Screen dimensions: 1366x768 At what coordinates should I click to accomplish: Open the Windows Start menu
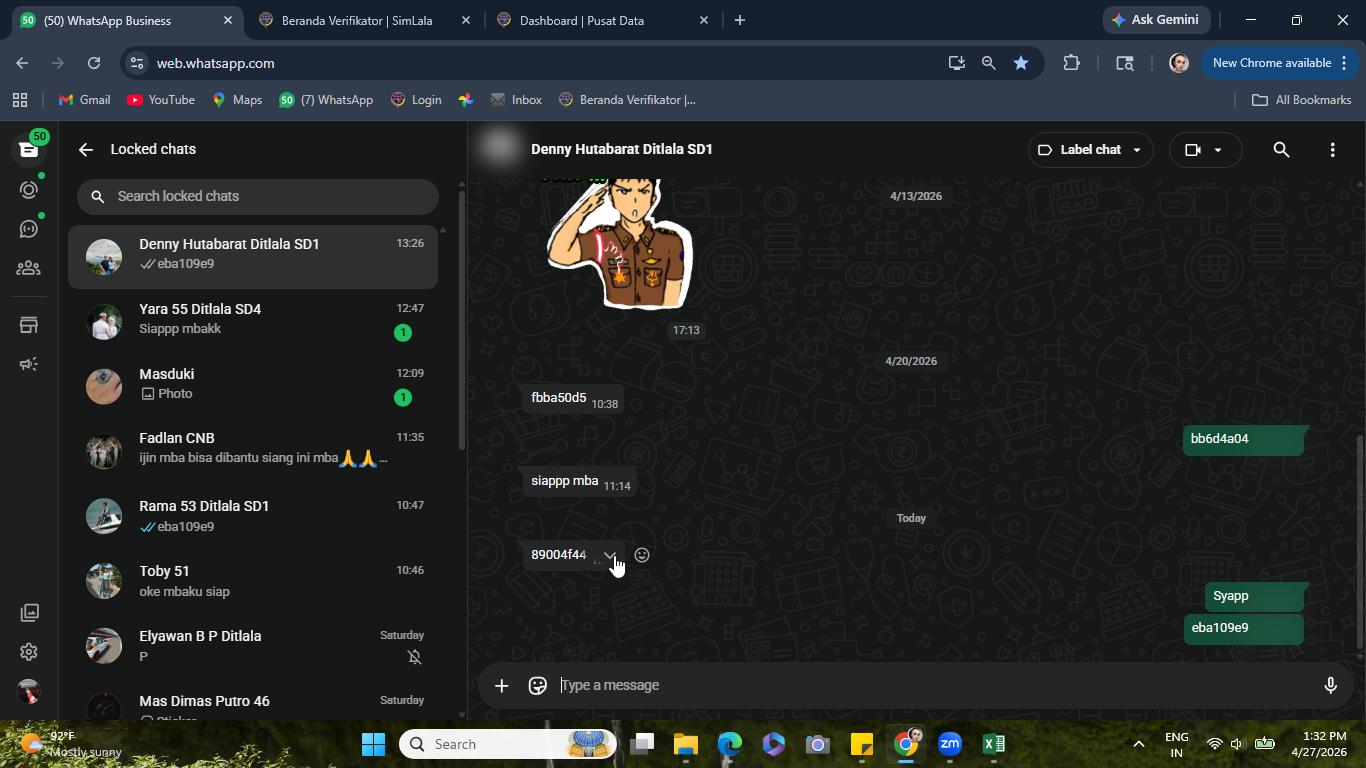point(374,744)
